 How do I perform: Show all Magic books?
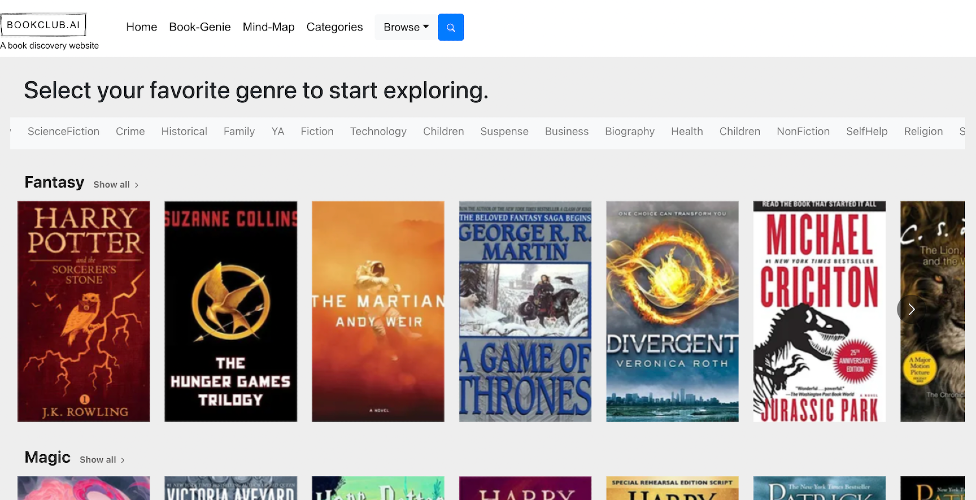102,460
